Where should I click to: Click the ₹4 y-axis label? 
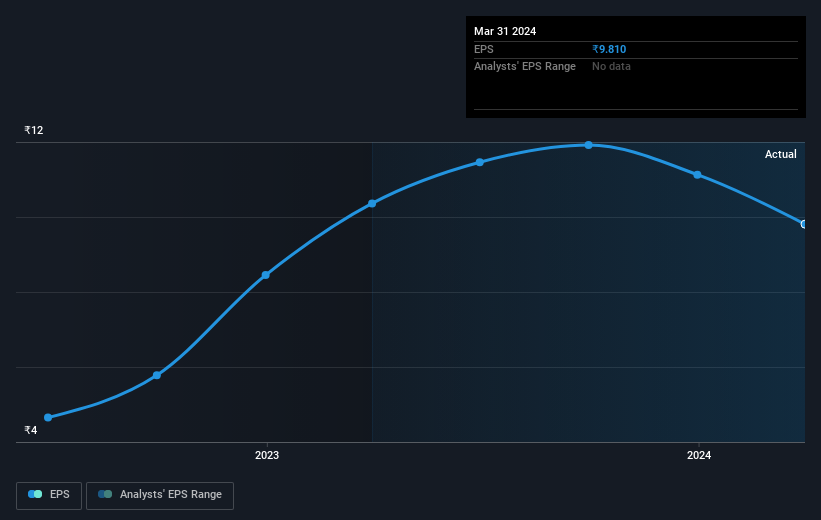click(31, 430)
